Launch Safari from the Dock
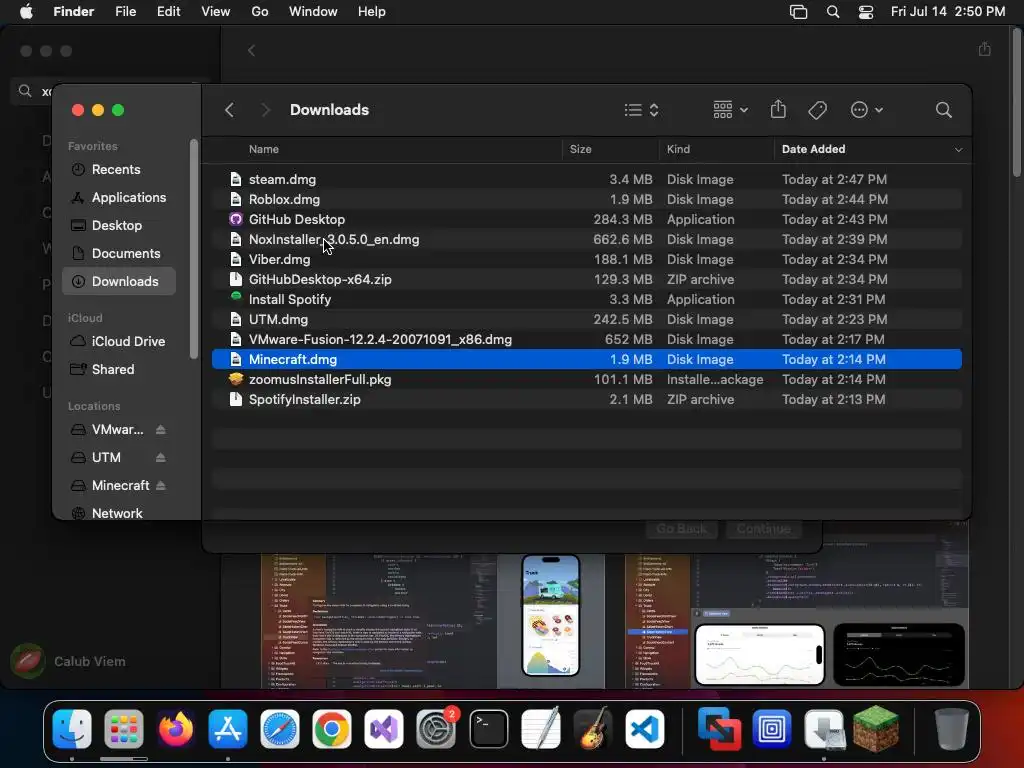The image size is (1024, 768). pyautogui.click(x=280, y=728)
